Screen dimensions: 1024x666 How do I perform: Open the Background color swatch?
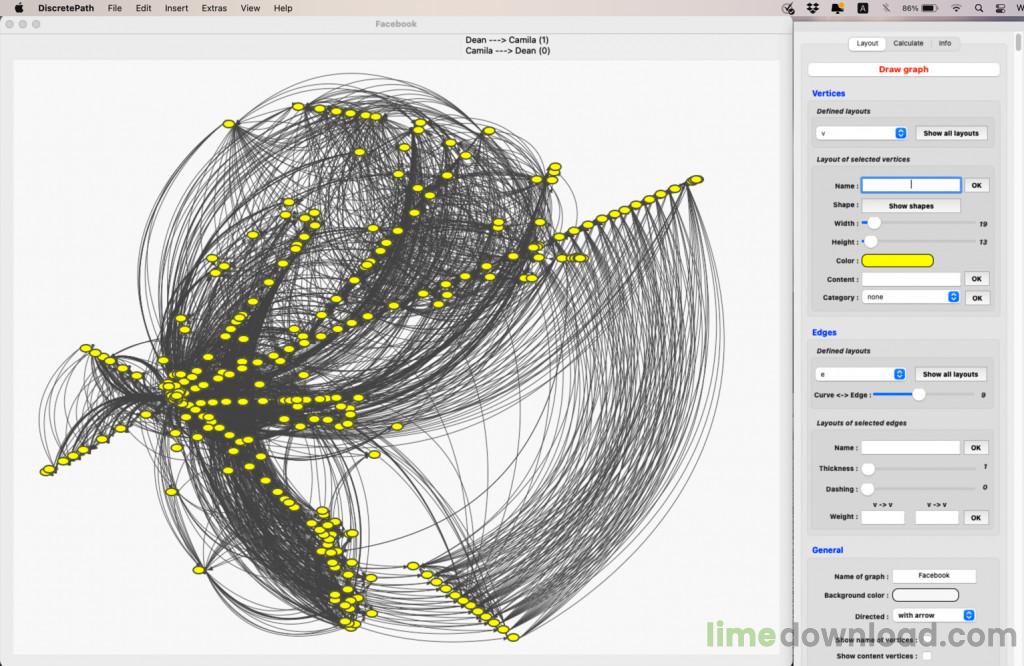coord(925,595)
